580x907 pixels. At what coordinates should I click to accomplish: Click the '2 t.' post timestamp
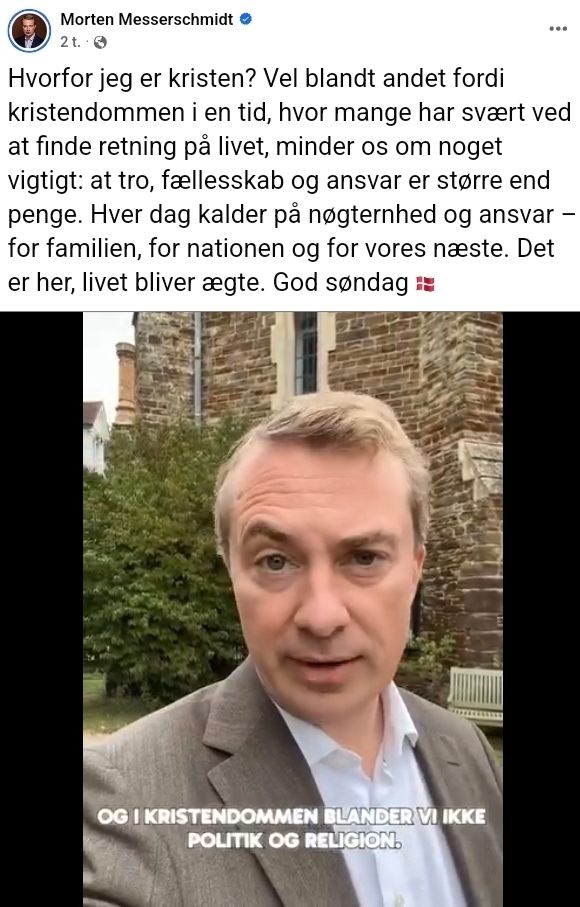click(x=69, y=42)
